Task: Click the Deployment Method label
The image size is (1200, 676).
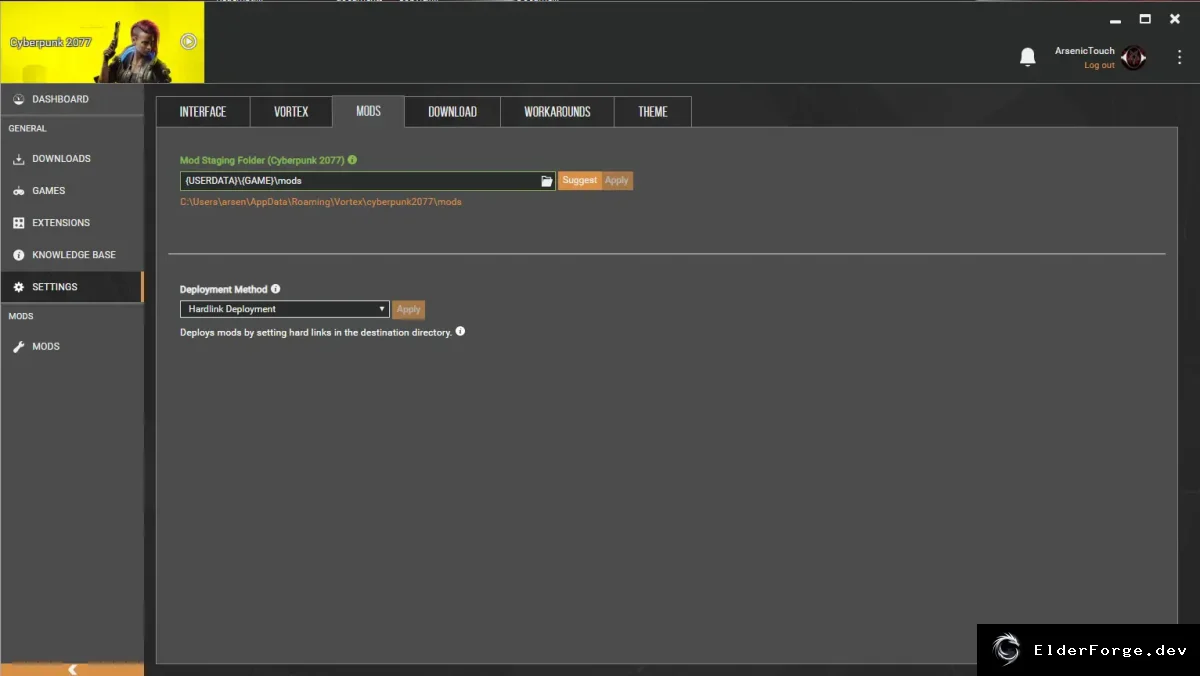Action: (x=224, y=289)
